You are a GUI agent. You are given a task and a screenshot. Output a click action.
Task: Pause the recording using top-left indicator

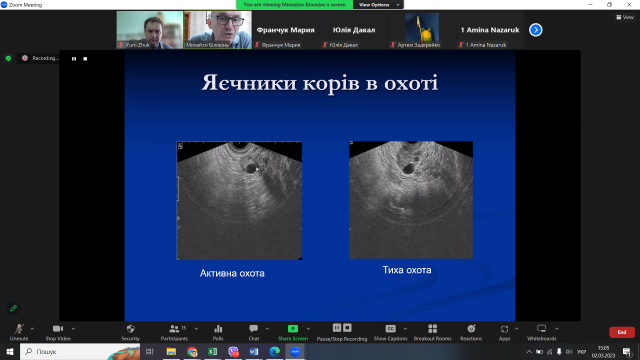point(74,59)
